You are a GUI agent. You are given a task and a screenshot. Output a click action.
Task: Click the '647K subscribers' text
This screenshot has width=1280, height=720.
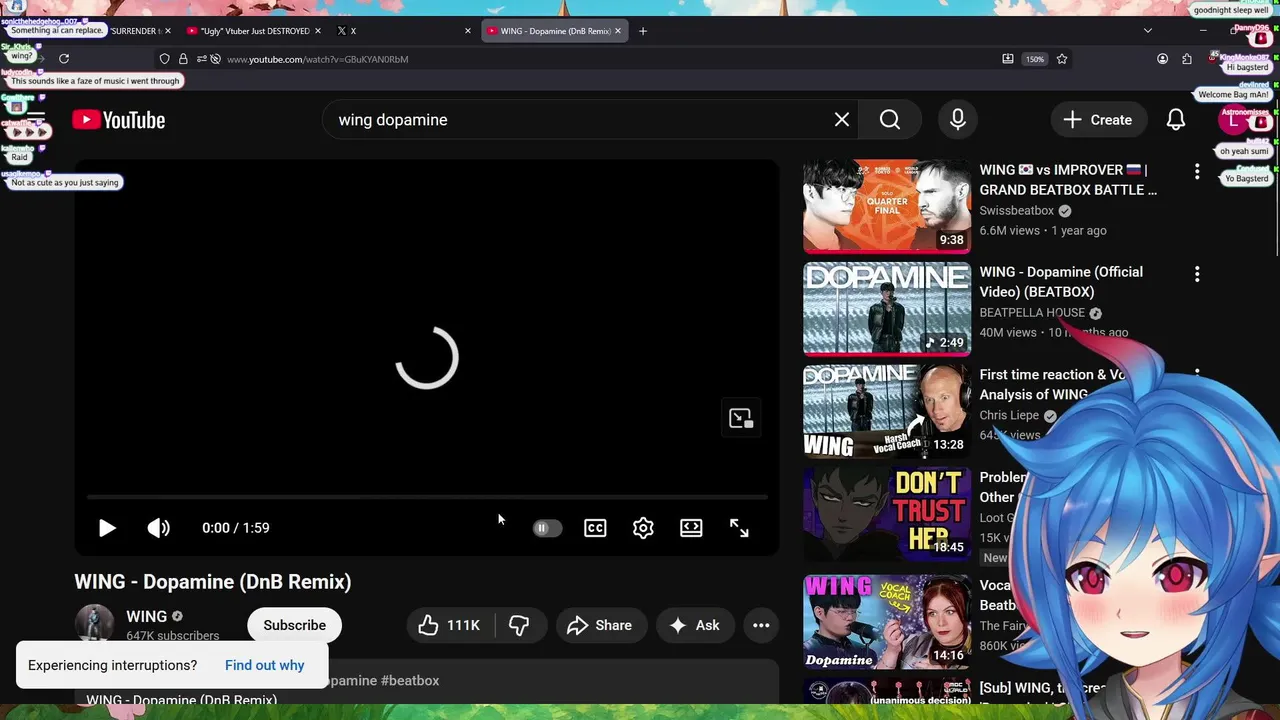click(173, 636)
